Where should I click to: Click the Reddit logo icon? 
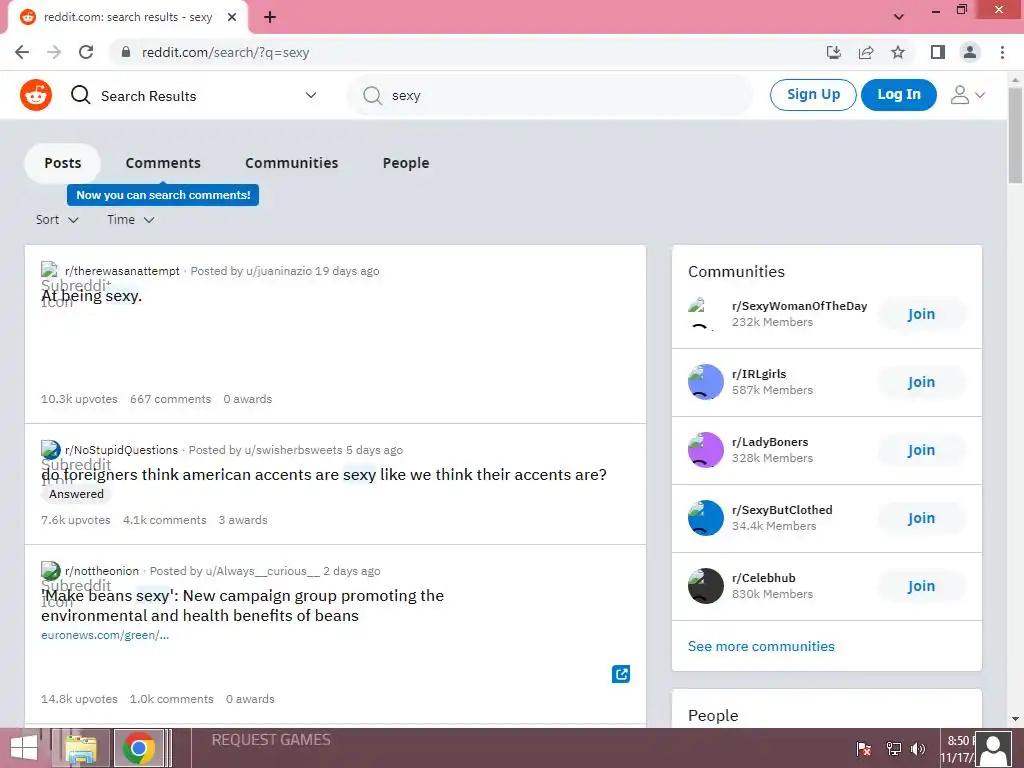36,95
